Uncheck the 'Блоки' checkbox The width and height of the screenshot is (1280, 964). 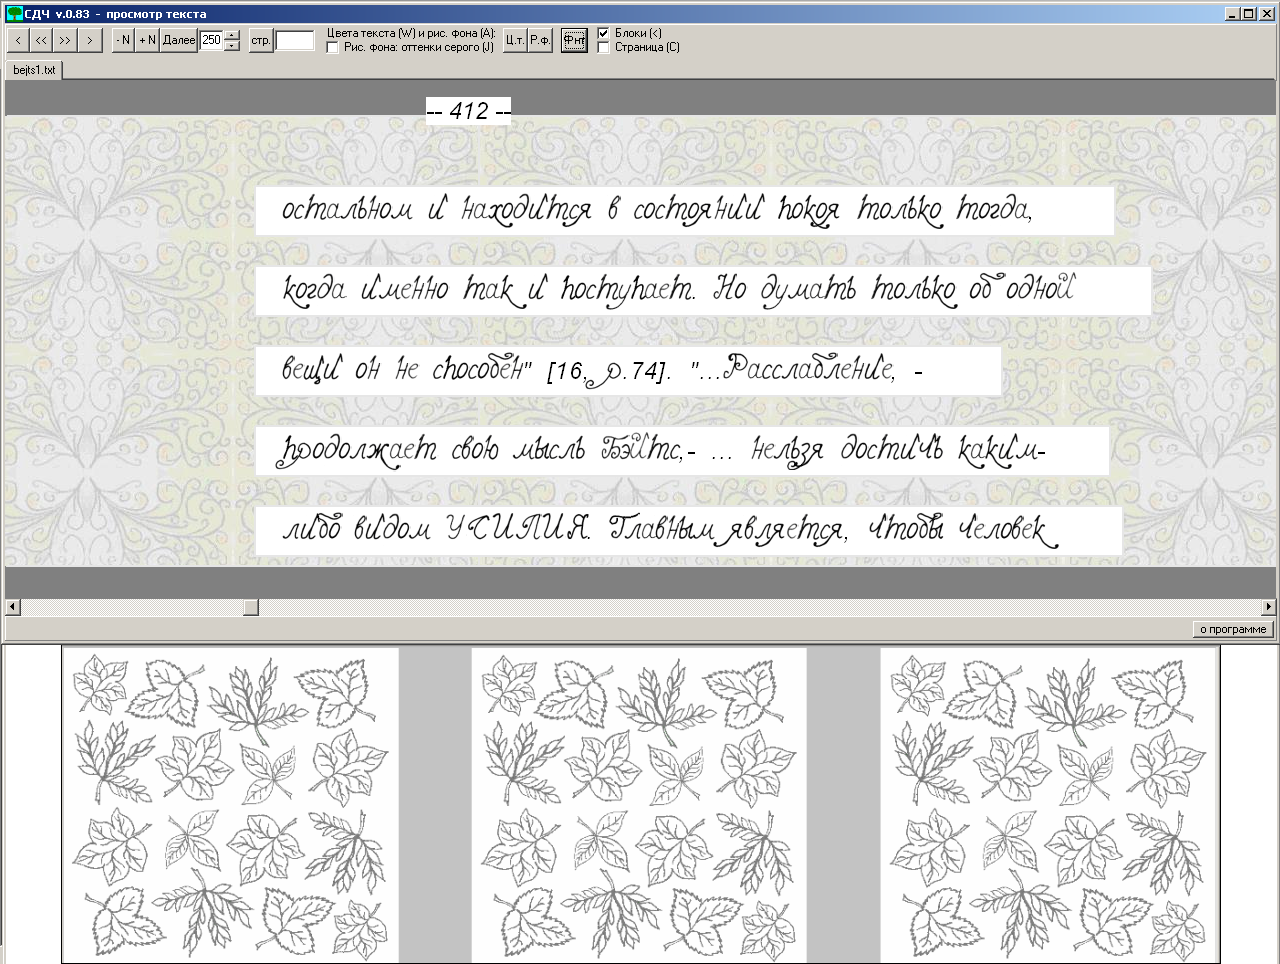tap(603, 33)
